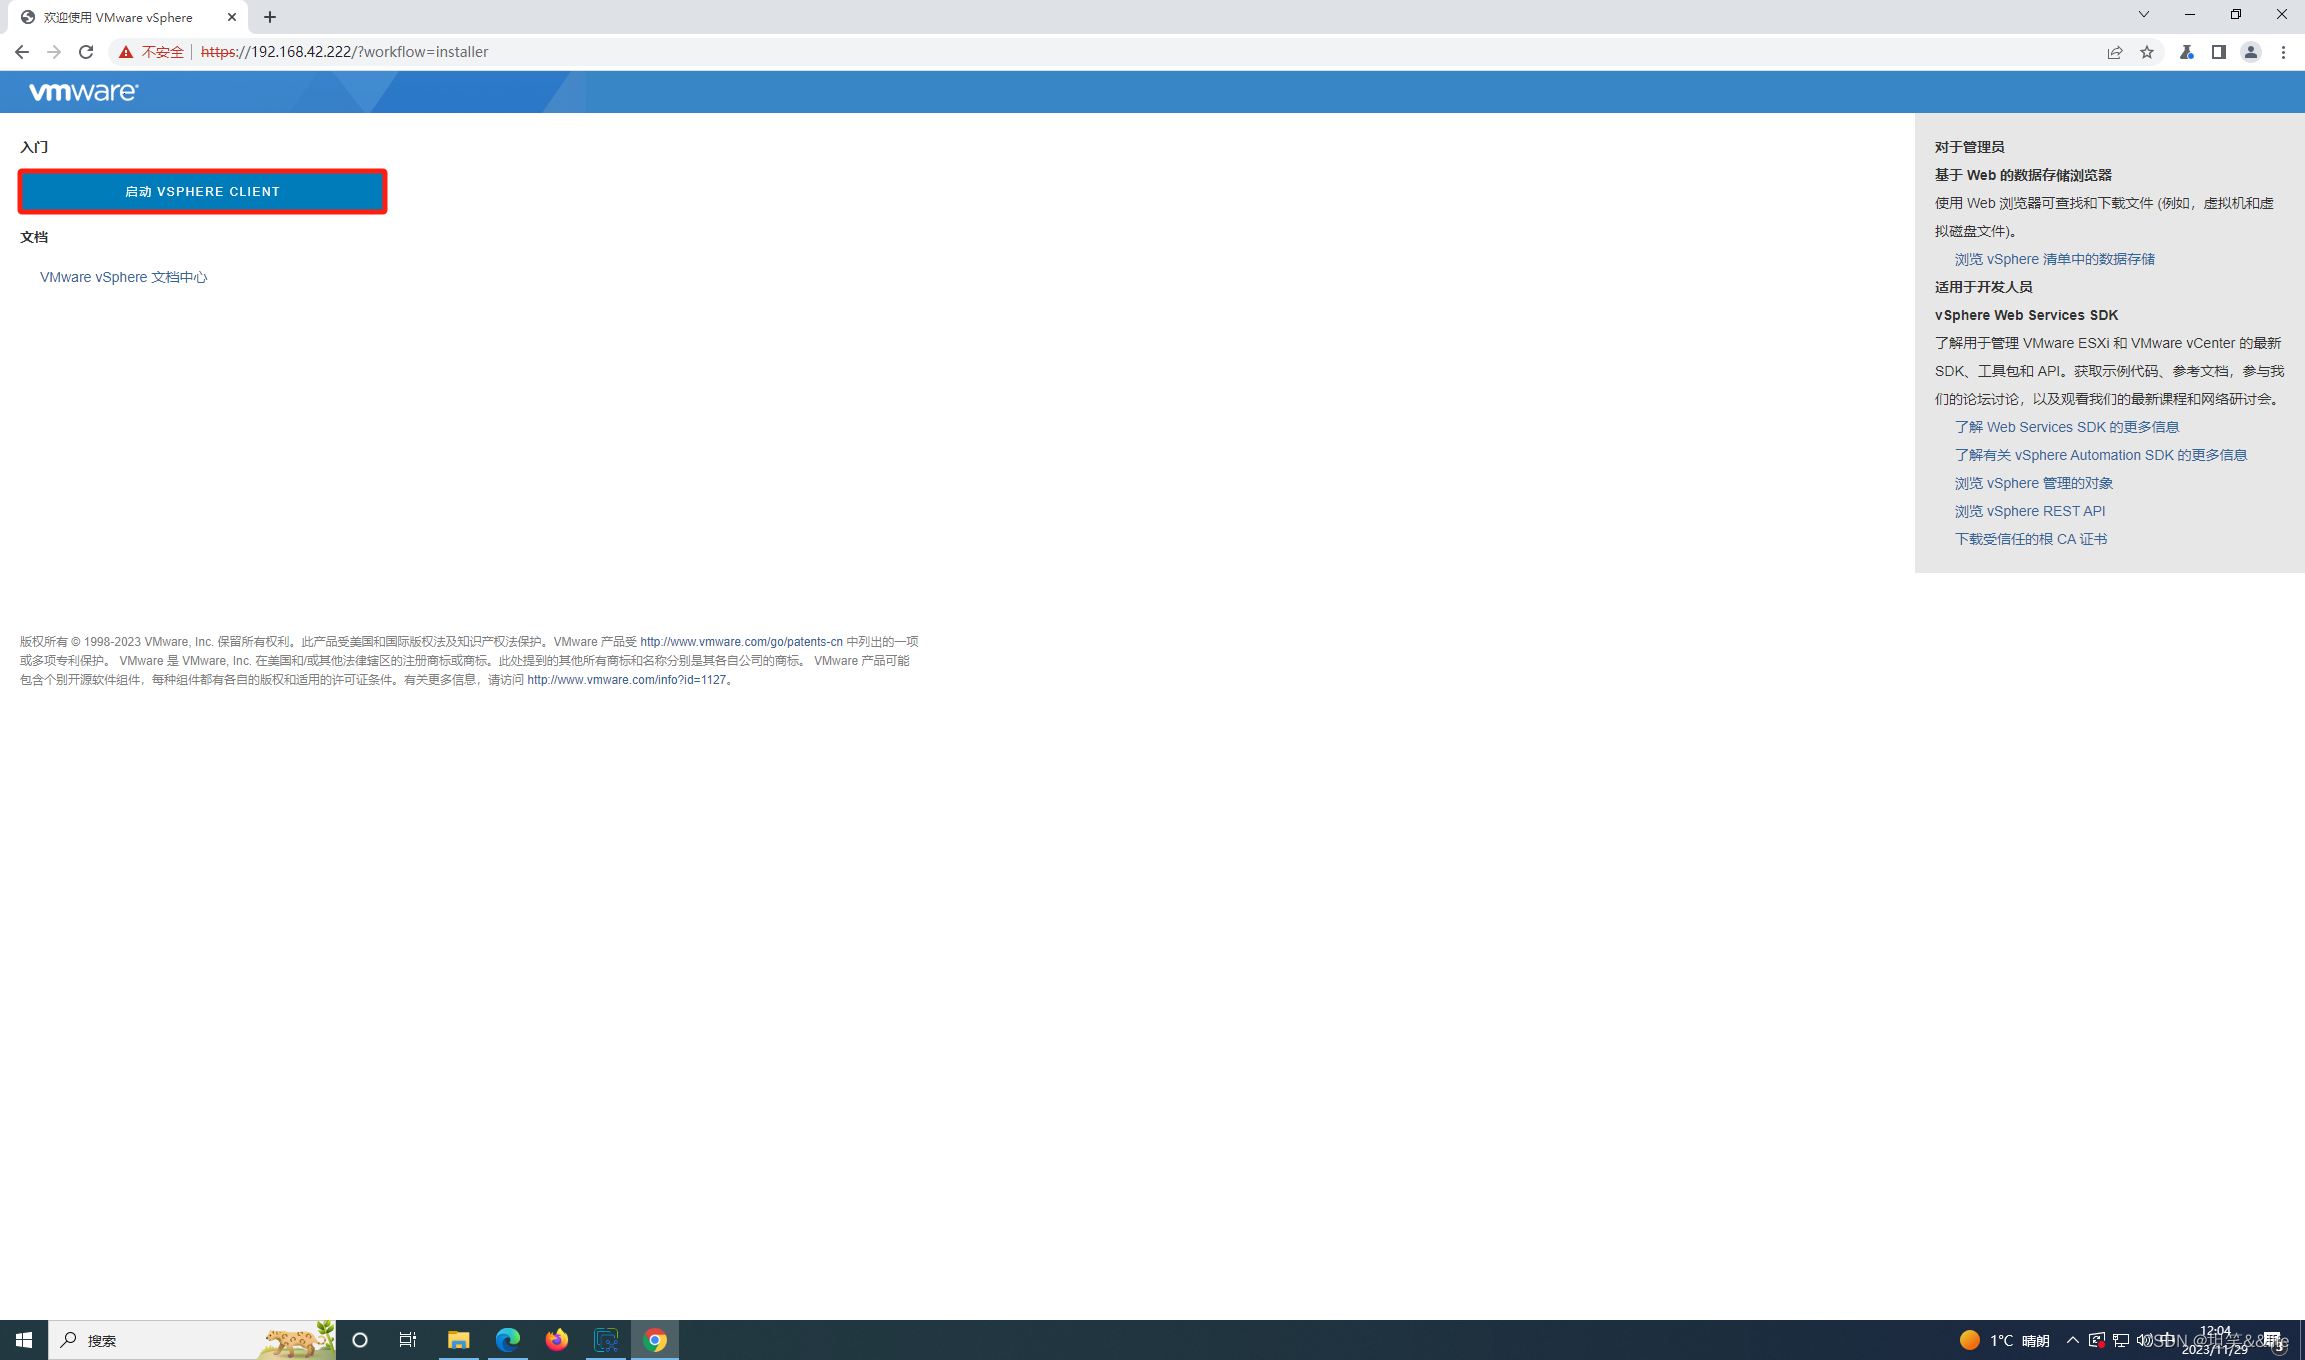The width and height of the screenshot is (2305, 1360).
Task: Open the vmware.com/info?id=1127 link
Action: (x=626, y=680)
